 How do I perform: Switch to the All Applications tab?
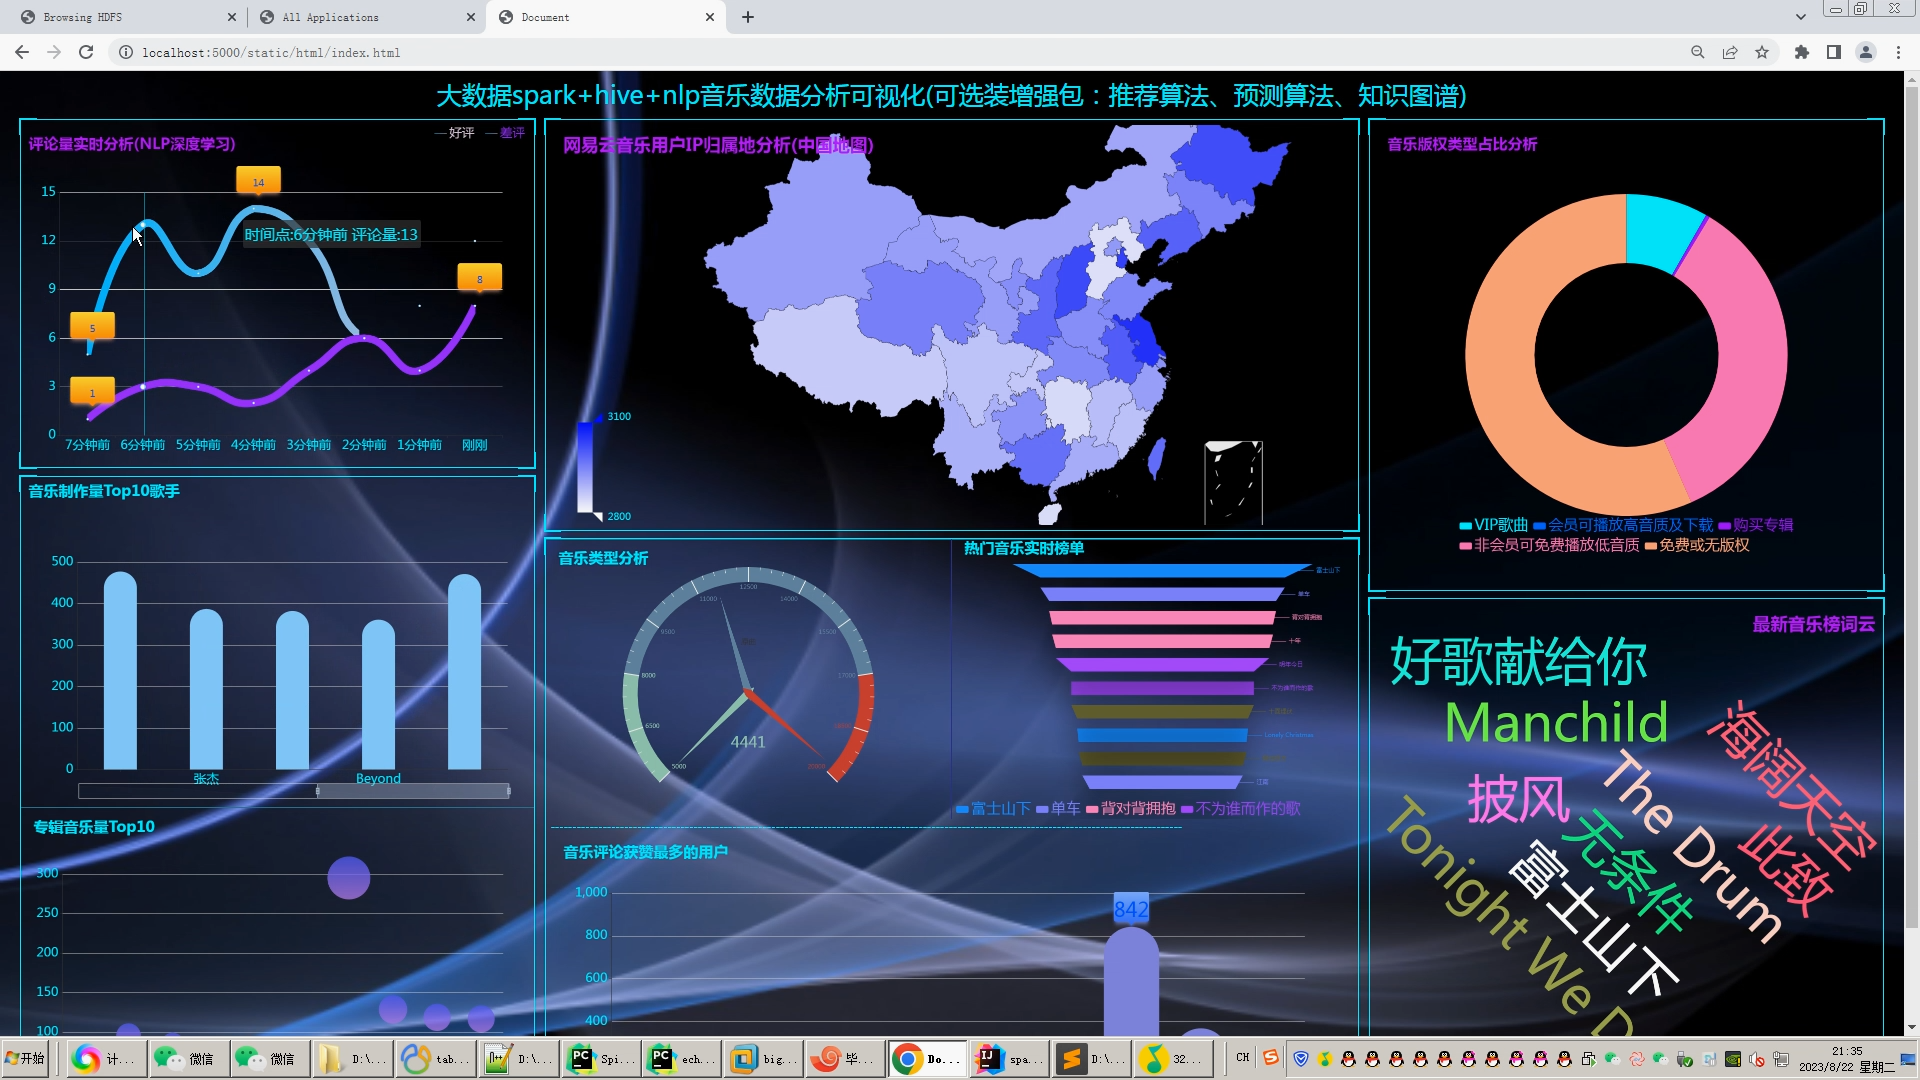pos(360,17)
